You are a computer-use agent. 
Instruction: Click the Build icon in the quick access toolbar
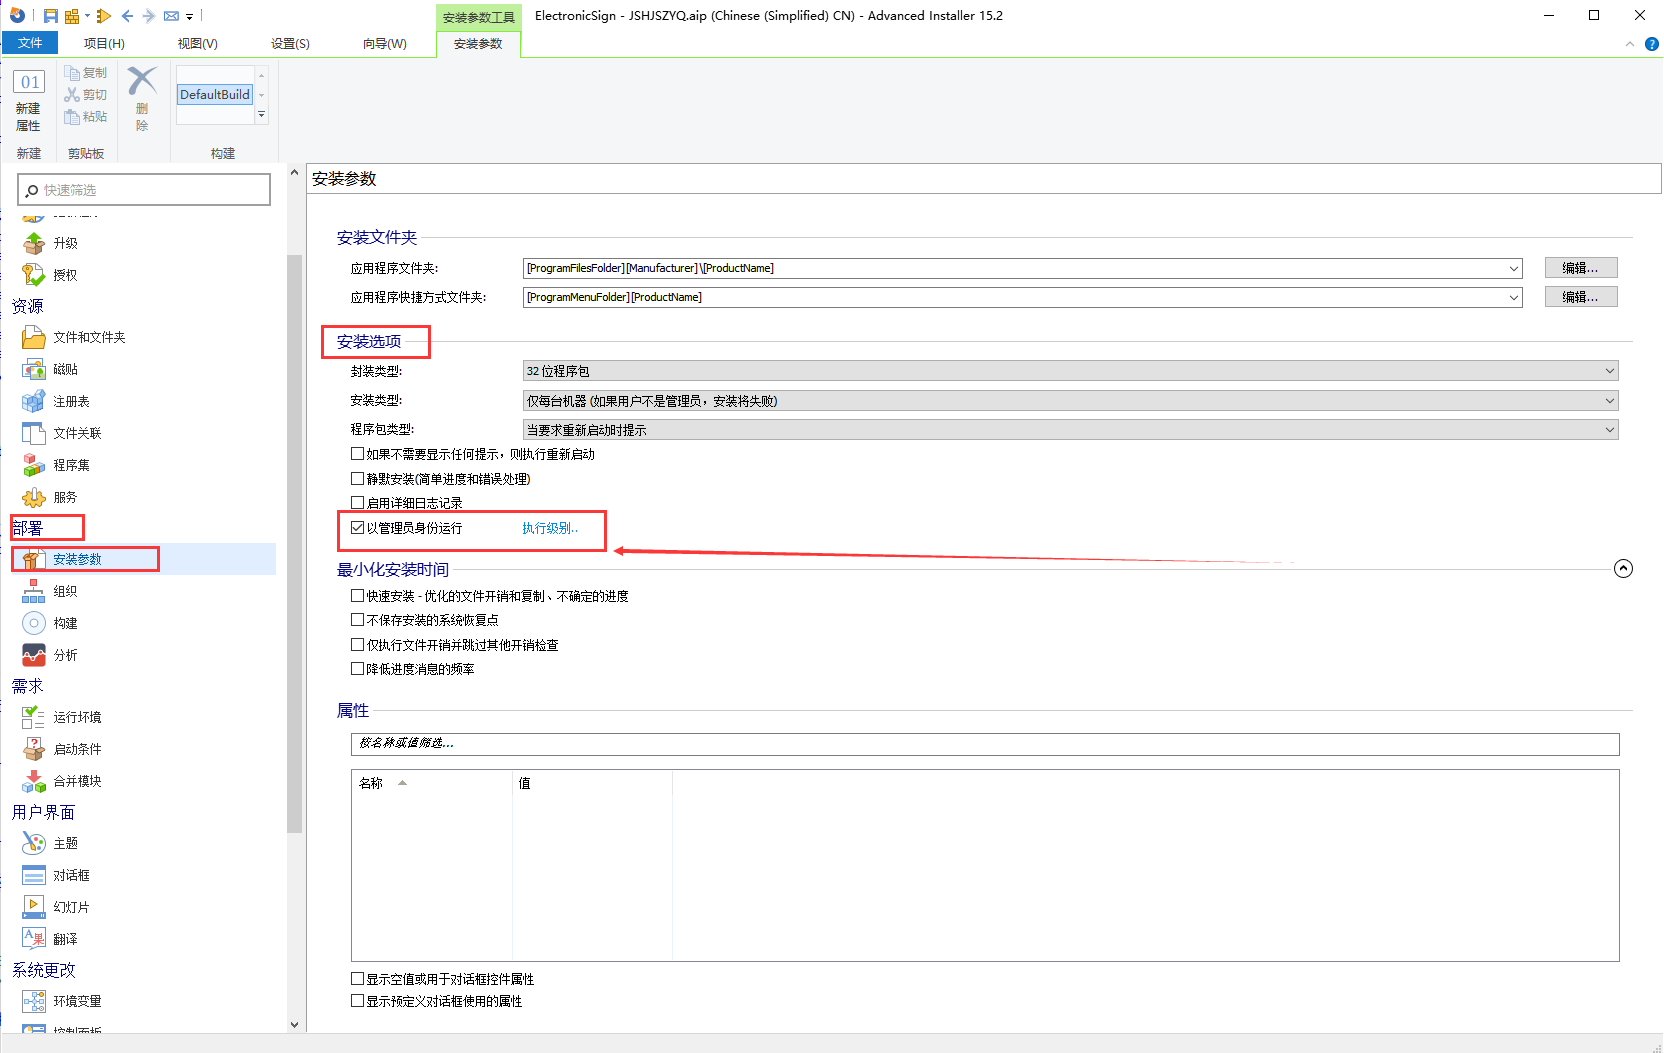(71, 16)
